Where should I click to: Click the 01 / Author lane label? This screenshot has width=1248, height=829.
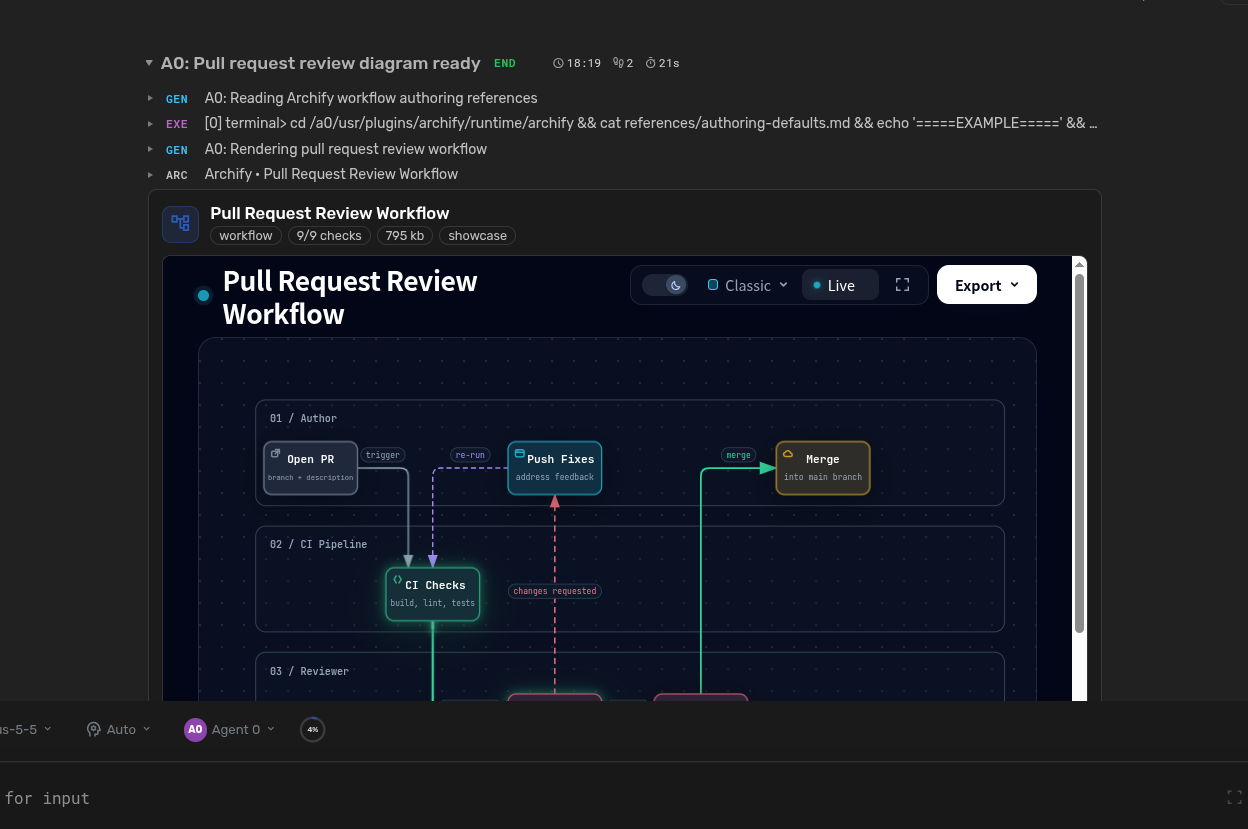coord(303,418)
